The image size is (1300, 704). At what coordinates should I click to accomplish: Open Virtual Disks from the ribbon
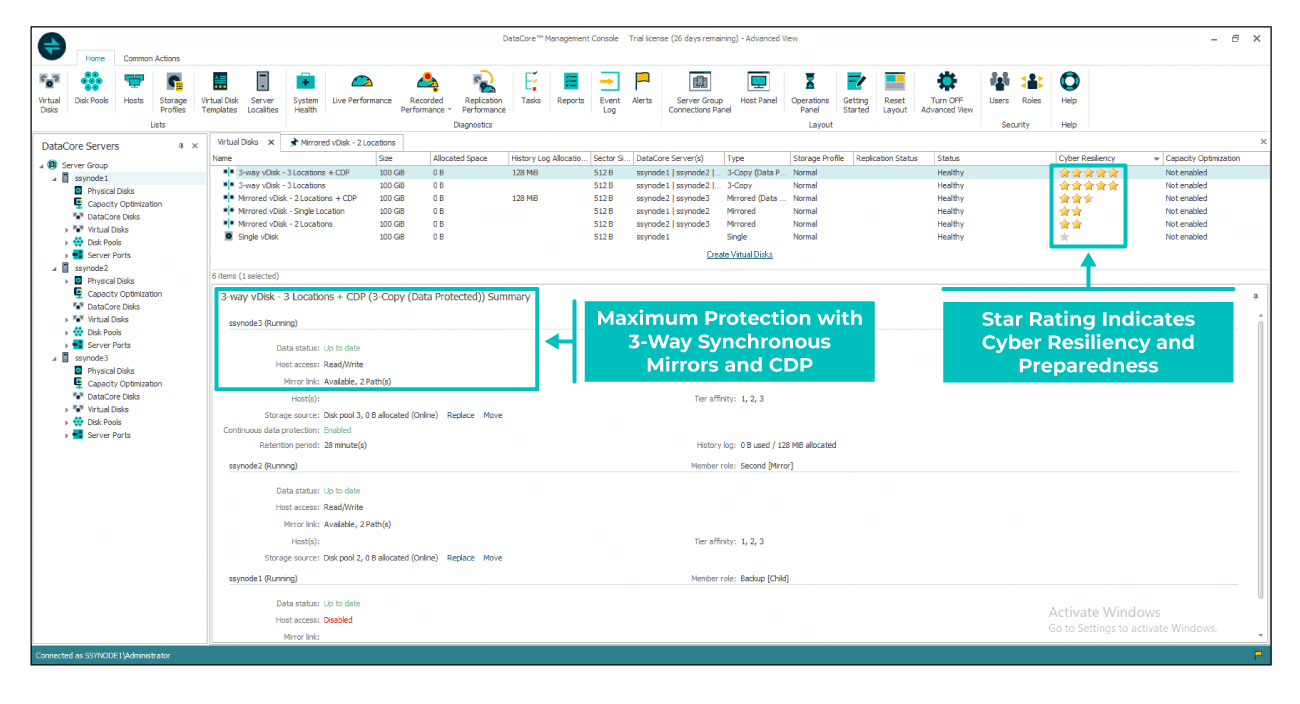[49, 92]
